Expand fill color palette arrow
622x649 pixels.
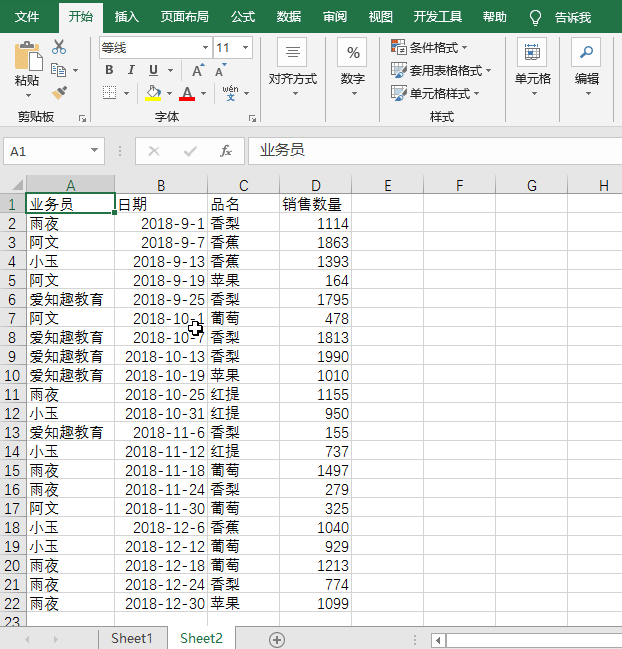169,94
